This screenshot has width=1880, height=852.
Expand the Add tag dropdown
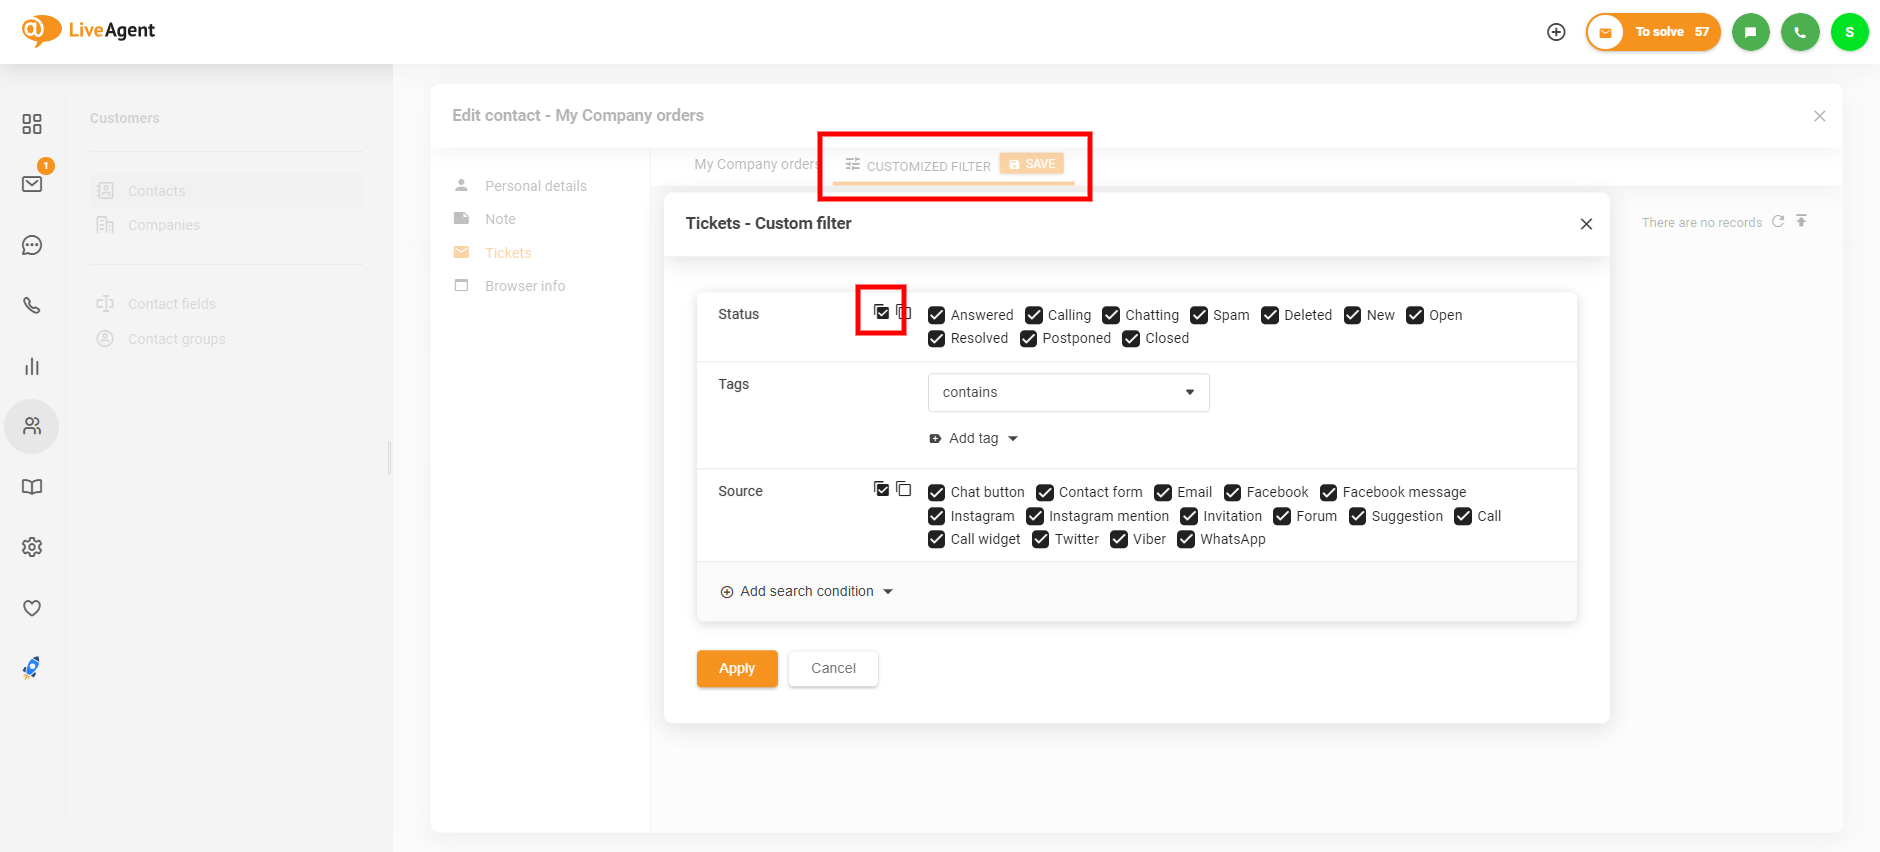tap(973, 438)
